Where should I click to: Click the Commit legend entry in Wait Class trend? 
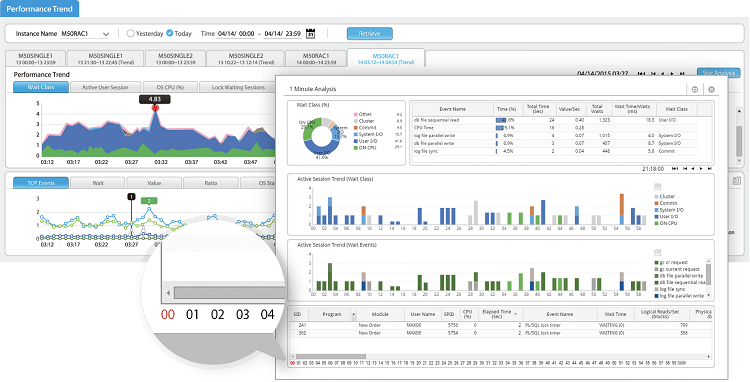click(x=666, y=203)
